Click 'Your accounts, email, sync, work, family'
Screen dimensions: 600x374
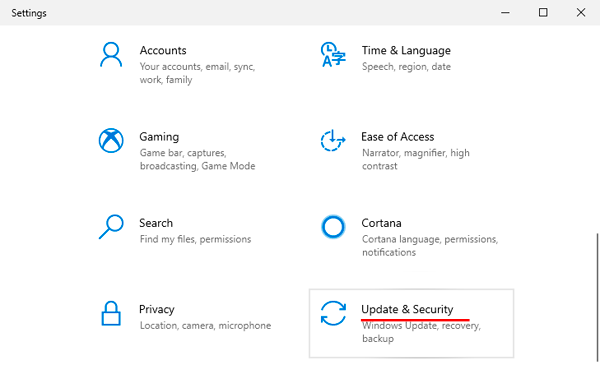[x=197, y=73]
